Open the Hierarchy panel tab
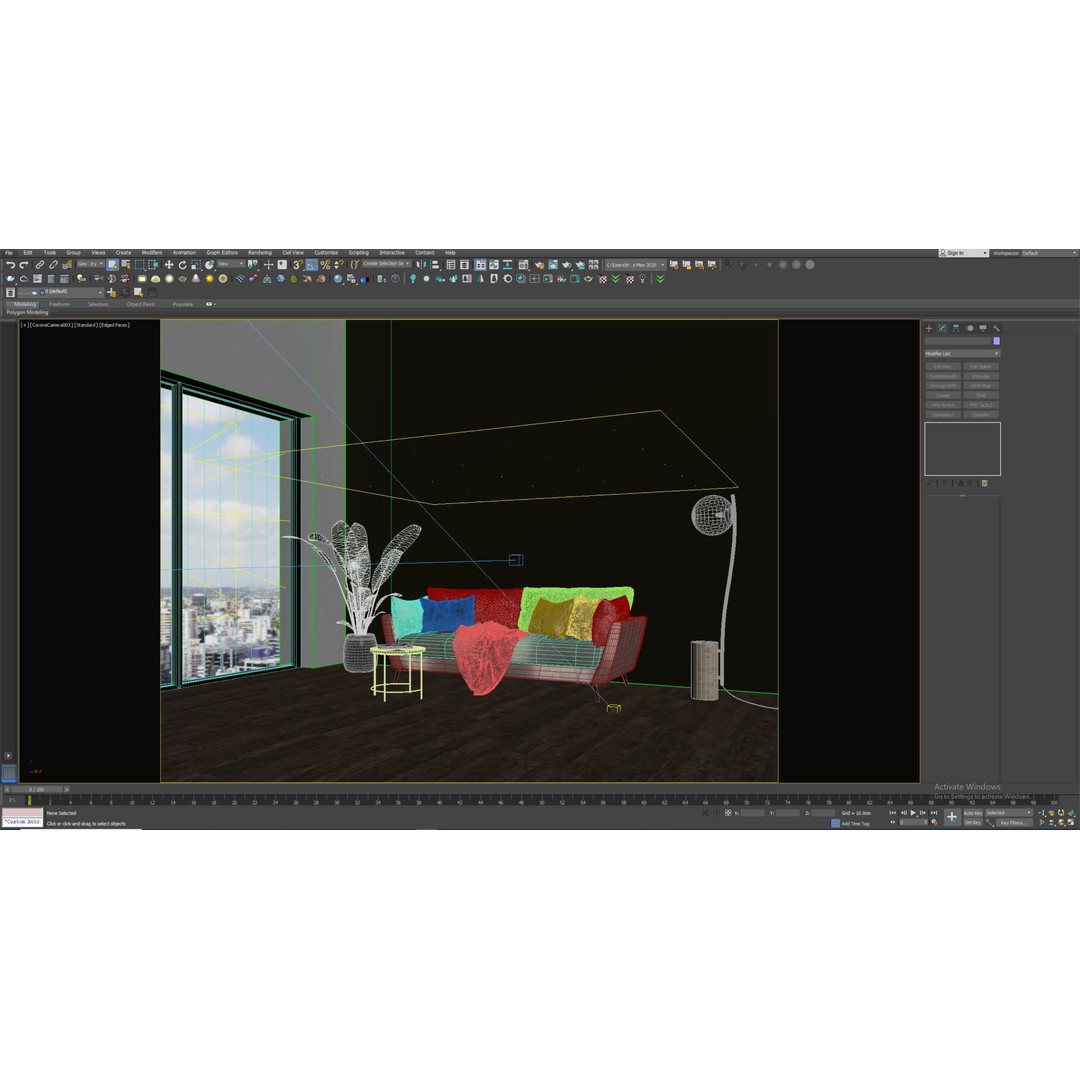The image size is (1080, 1080). [955, 328]
